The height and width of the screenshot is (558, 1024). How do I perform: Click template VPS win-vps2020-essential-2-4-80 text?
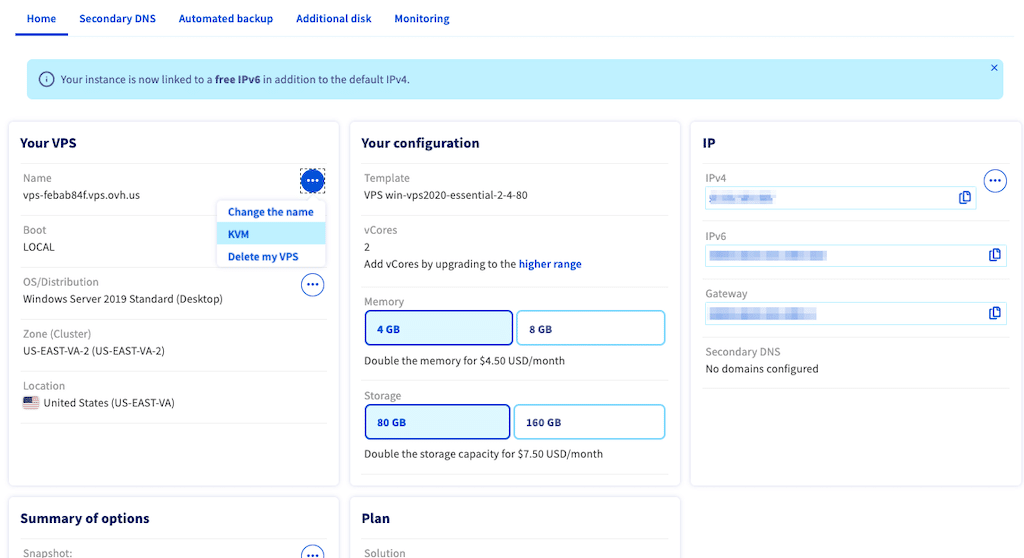(446, 195)
